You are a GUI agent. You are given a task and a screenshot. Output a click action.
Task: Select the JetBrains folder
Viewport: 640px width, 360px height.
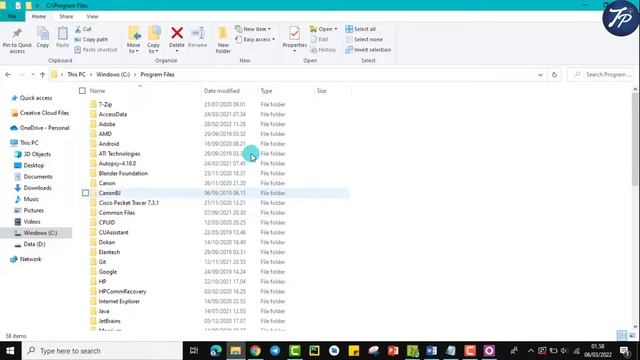click(x=109, y=321)
